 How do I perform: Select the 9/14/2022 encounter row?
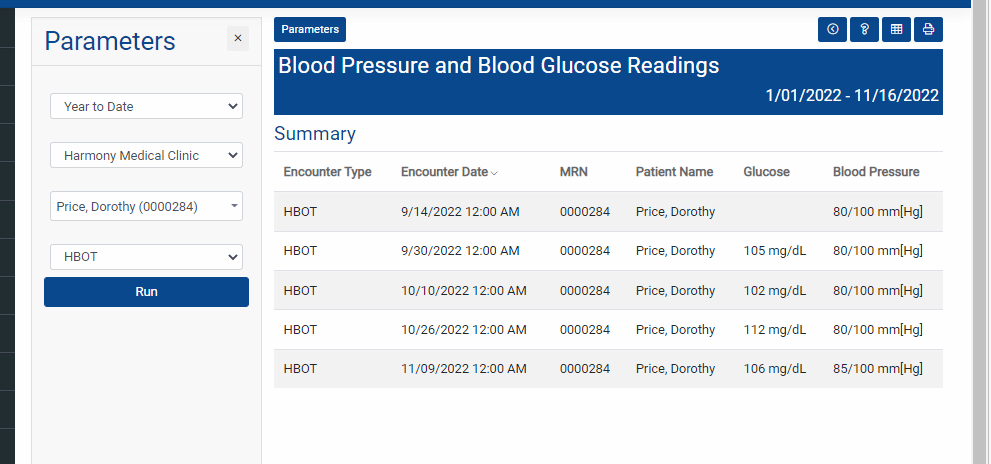coord(608,212)
